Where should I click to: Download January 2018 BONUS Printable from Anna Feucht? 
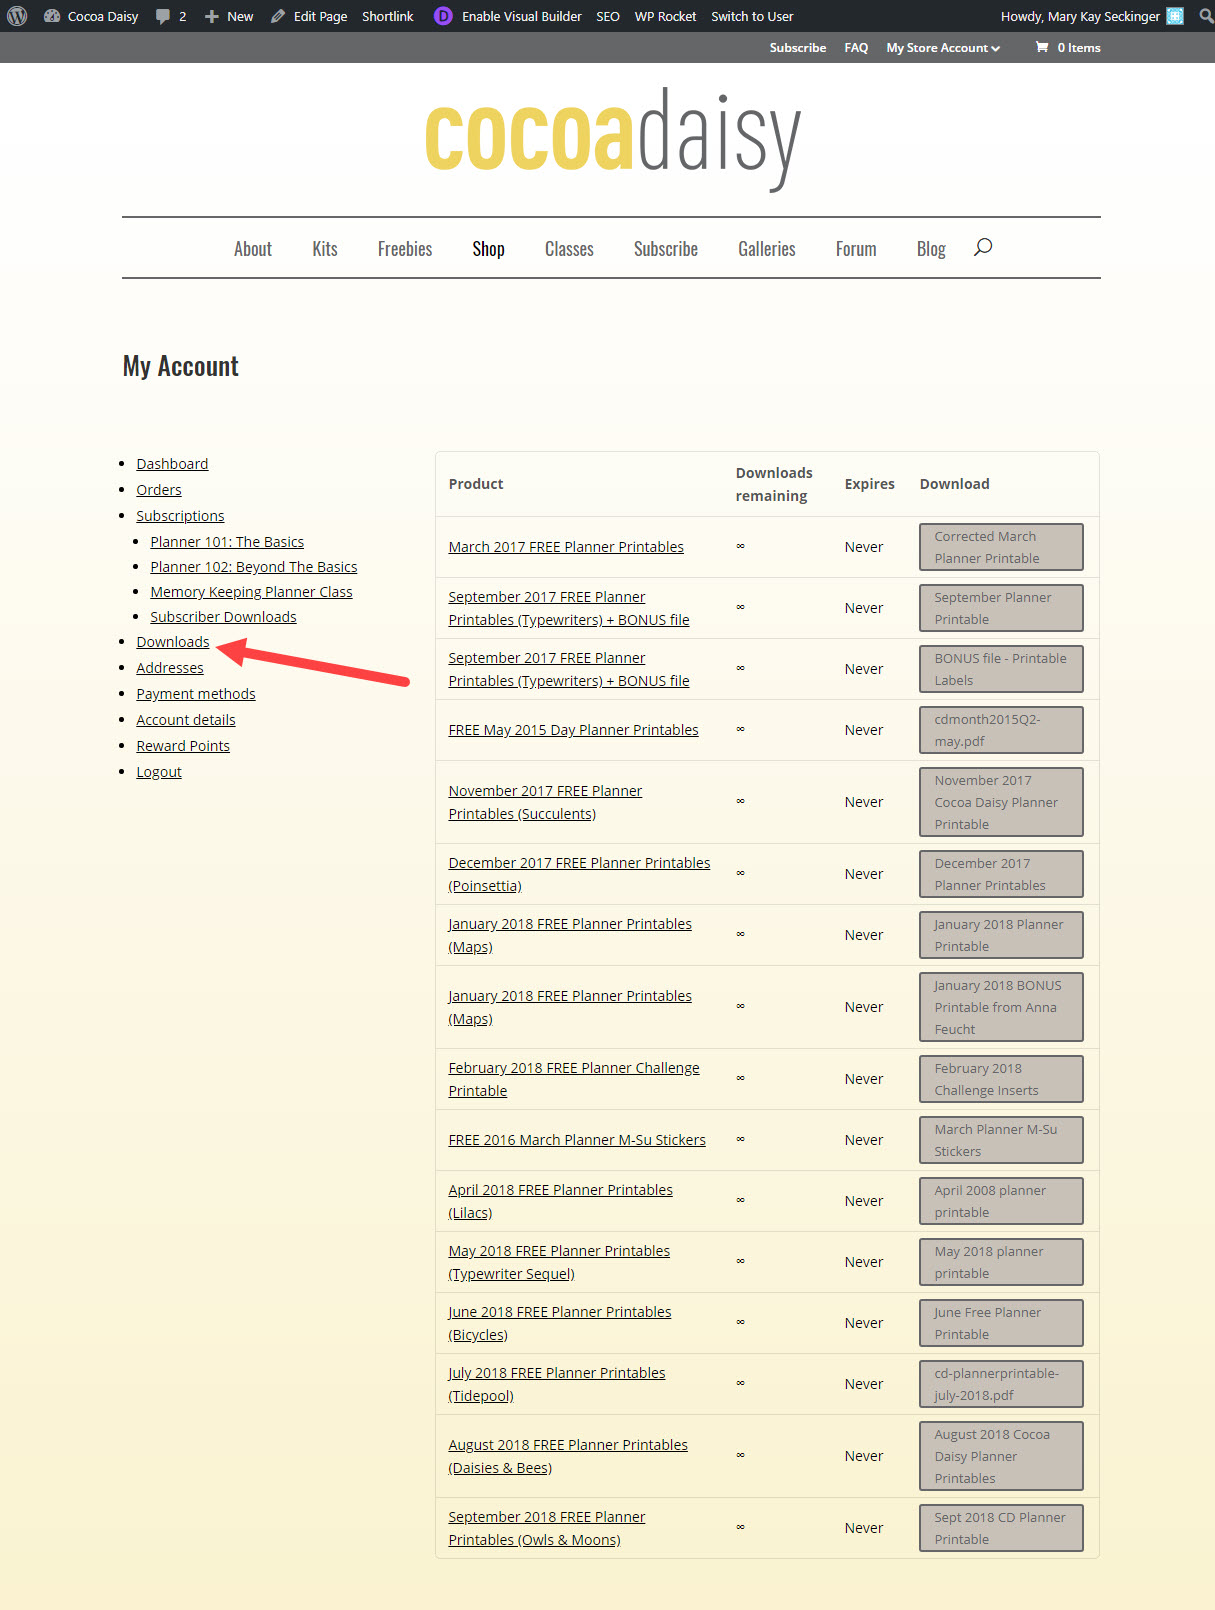[x=1001, y=1007]
